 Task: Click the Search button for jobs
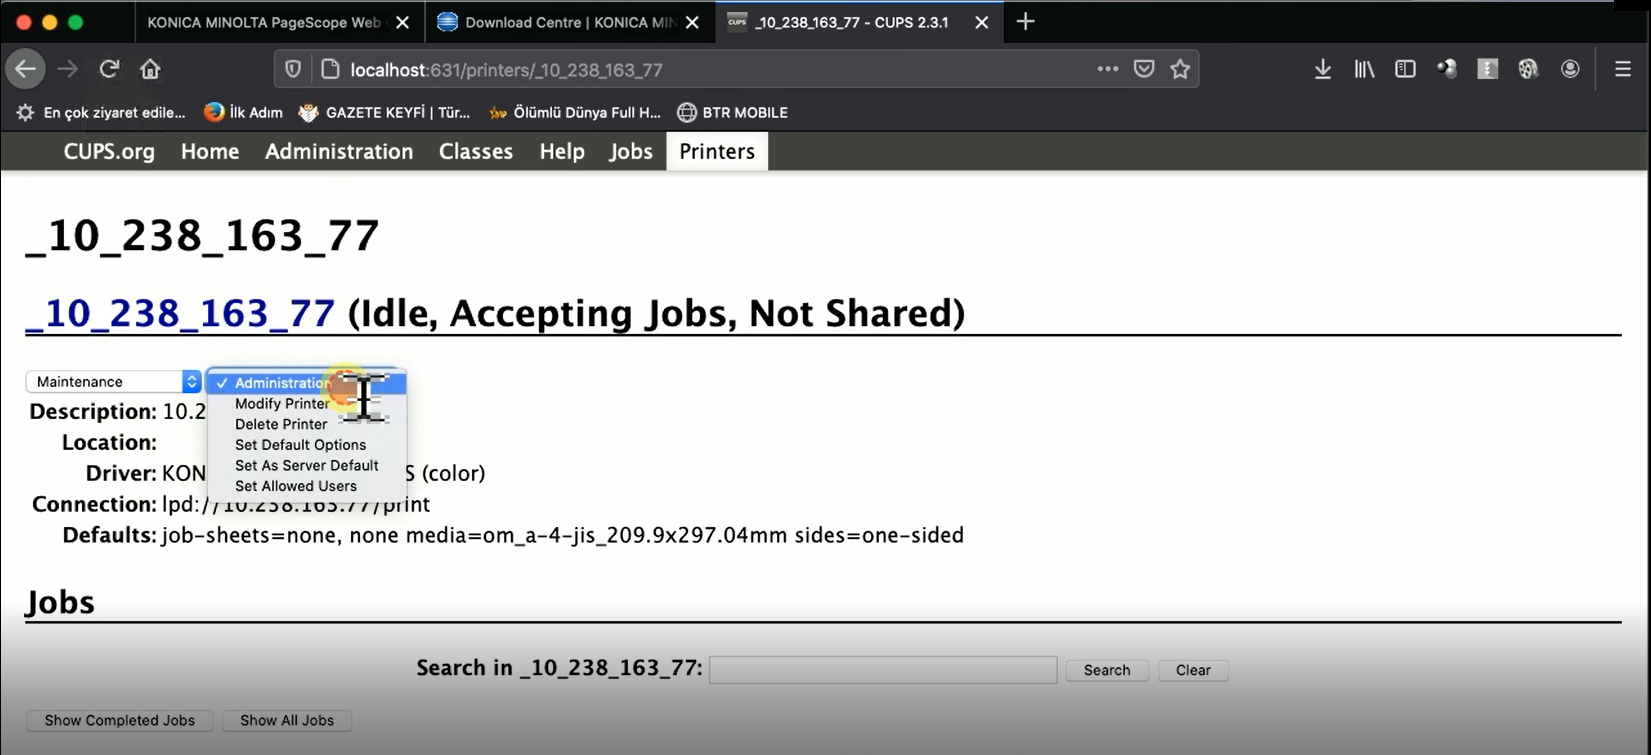click(x=1106, y=670)
